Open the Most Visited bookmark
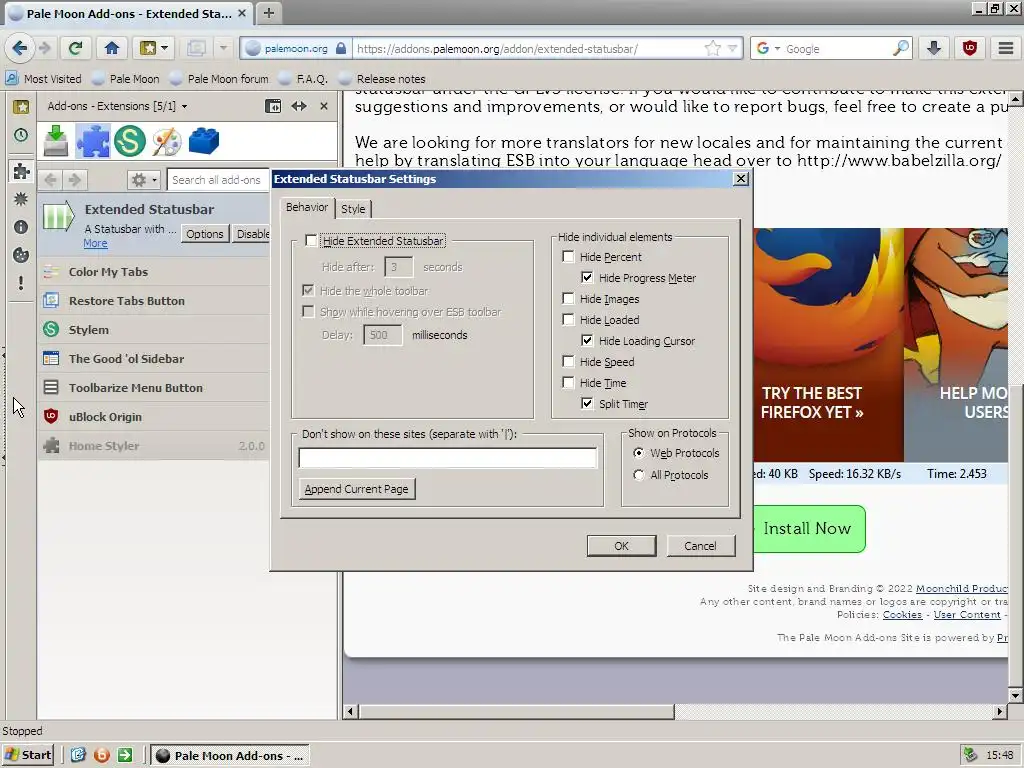Screen dimensions: 1024x768 [44, 78]
